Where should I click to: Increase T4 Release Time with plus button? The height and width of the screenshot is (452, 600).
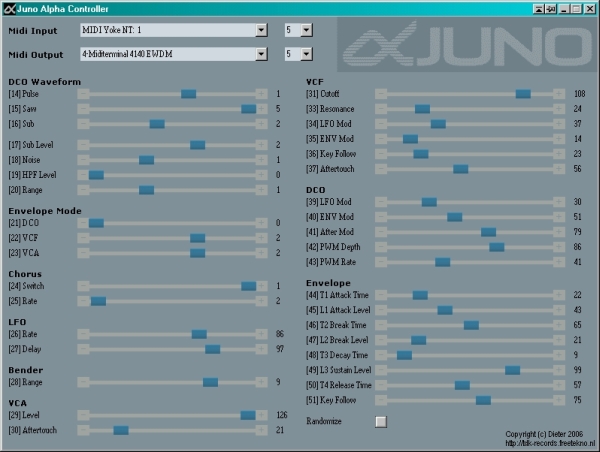559,385
